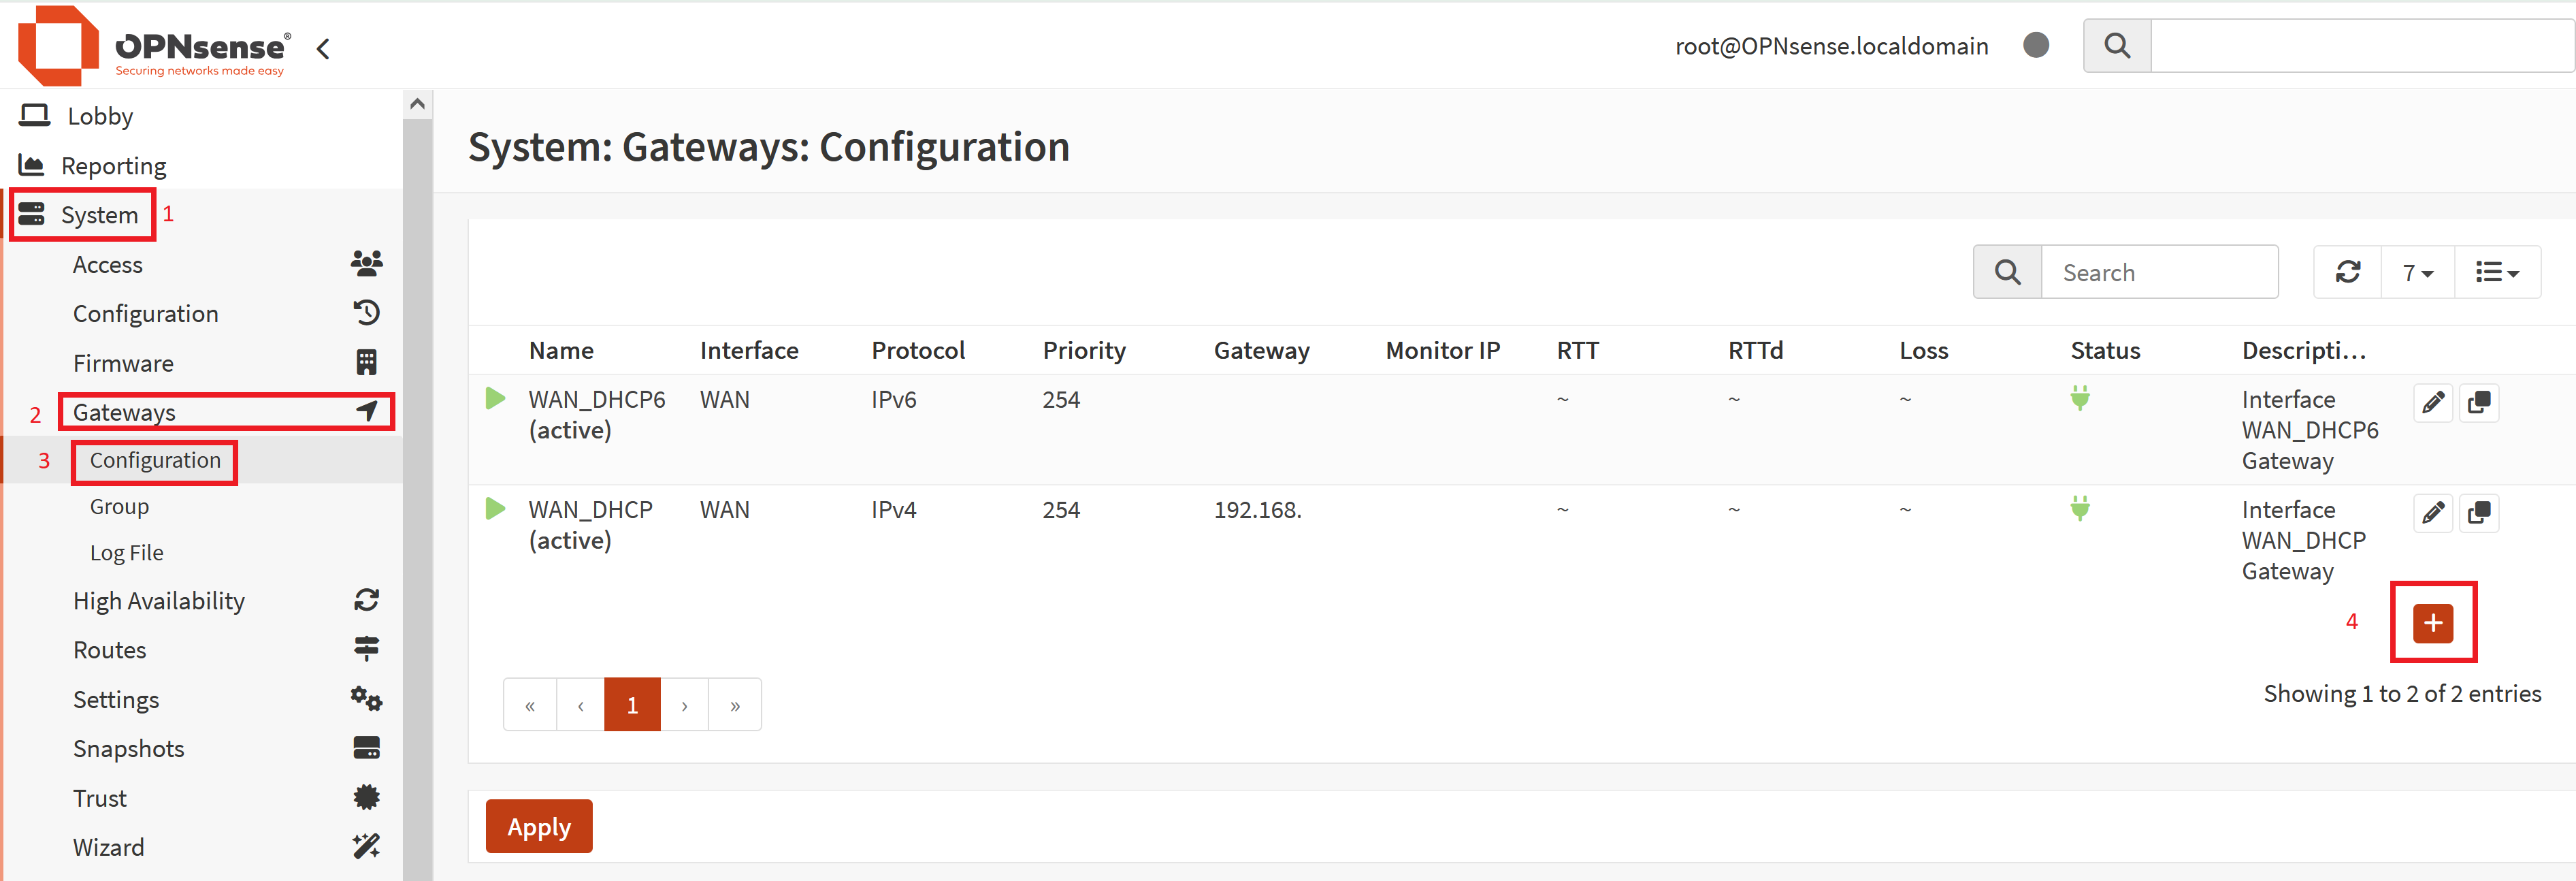Image resolution: width=2576 pixels, height=881 pixels.
Task: Click the Apply button
Action: coord(539,826)
